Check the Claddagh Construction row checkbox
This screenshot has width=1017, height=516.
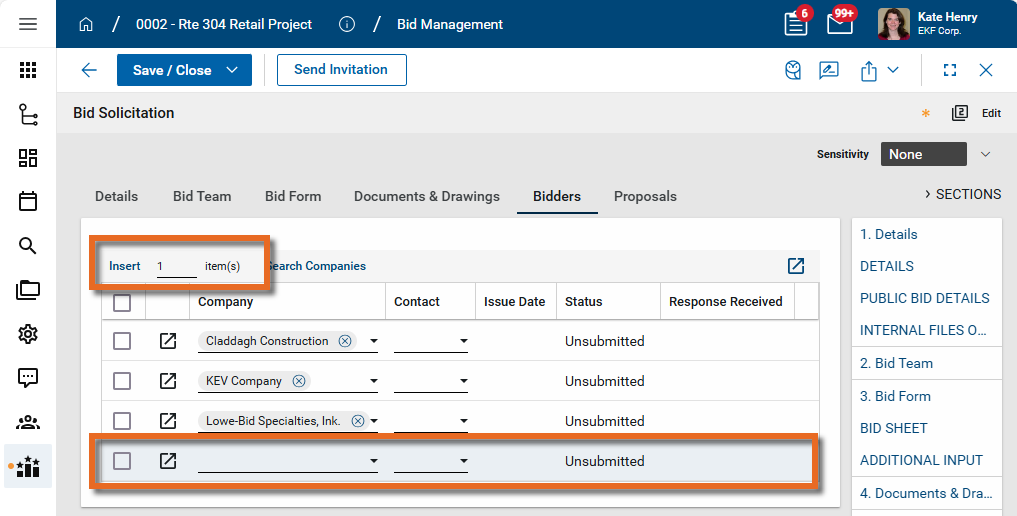[122, 341]
